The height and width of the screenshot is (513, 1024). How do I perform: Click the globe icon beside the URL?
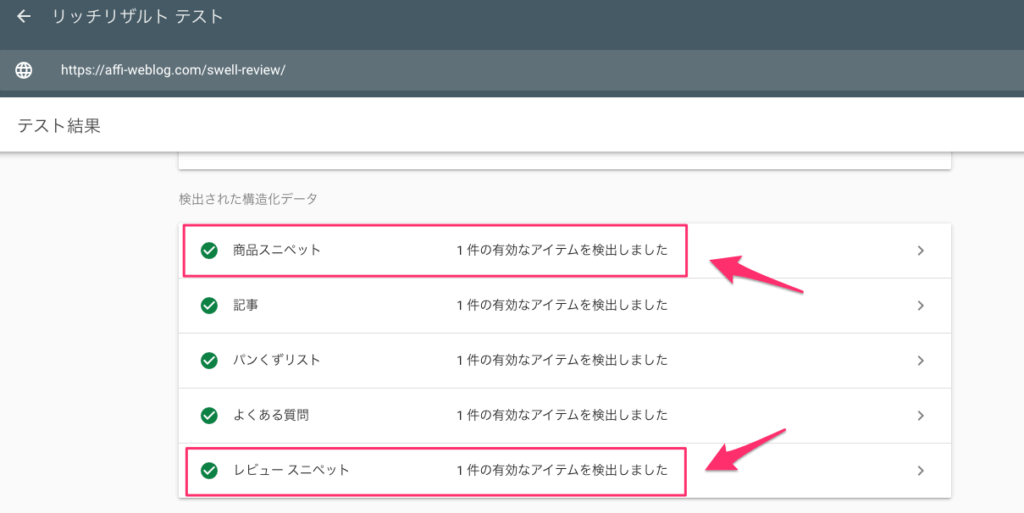[x=24, y=70]
